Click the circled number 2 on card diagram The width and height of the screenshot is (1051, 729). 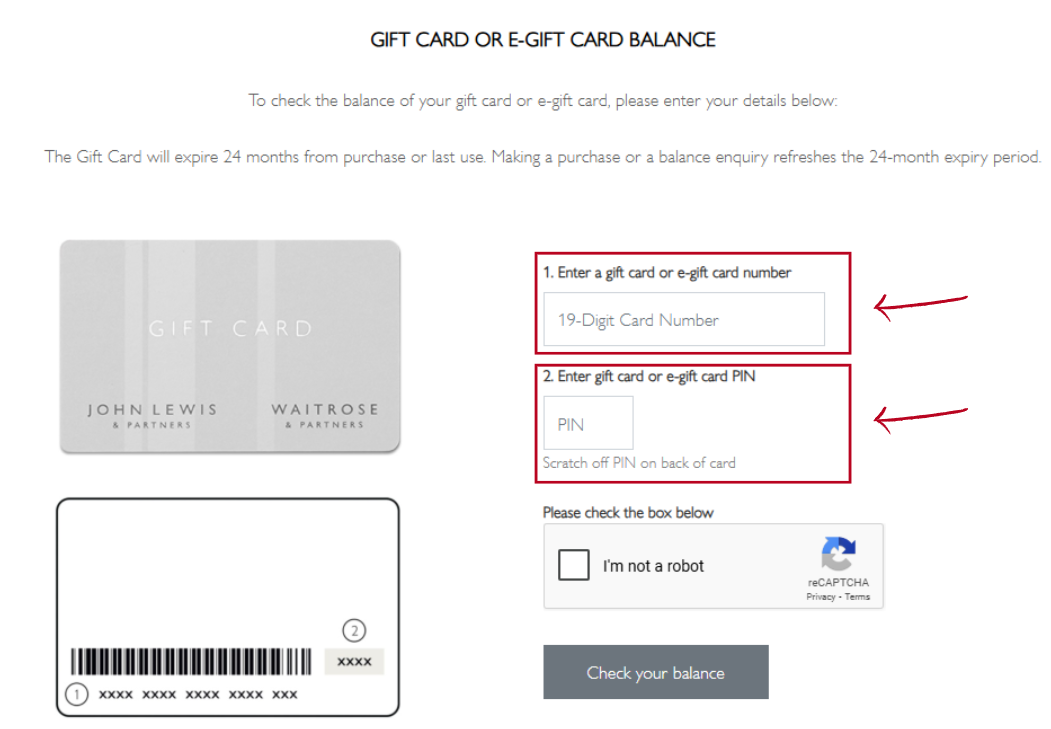coord(353,631)
